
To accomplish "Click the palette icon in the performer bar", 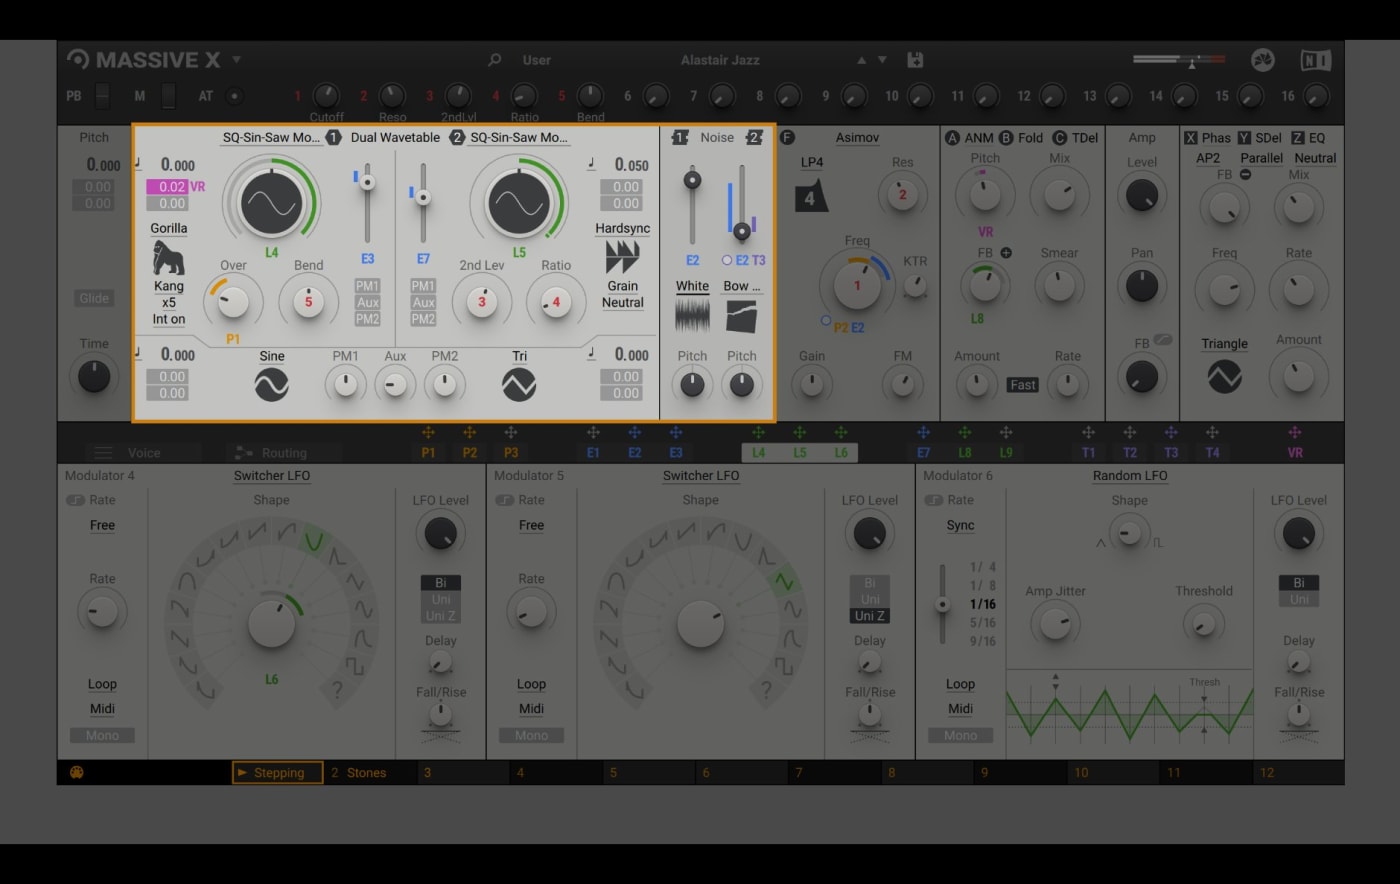I will pyautogui.click(x=77, y=772).
